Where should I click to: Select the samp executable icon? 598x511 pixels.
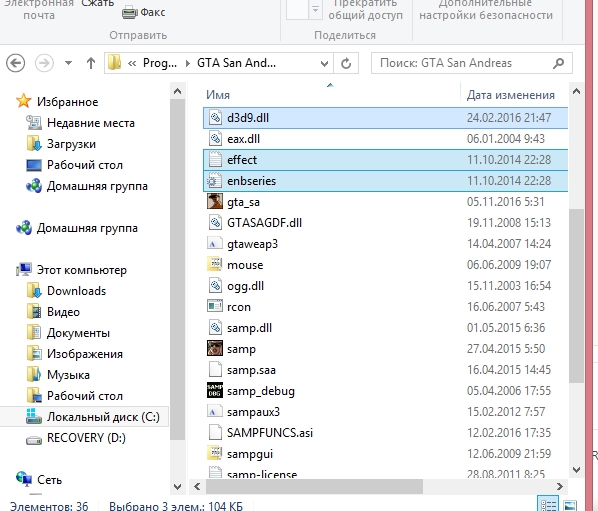(x=215, y=348)
